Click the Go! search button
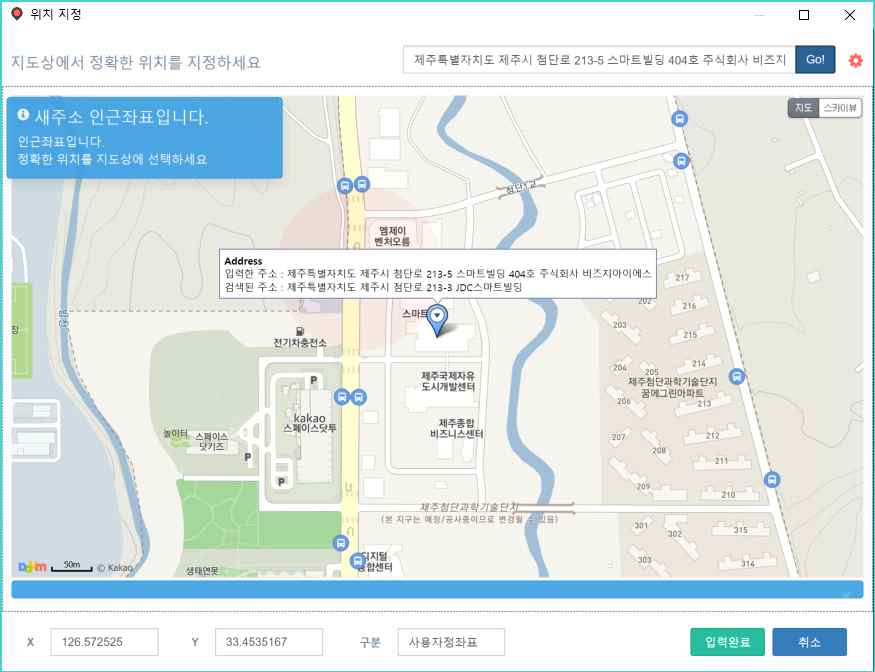The height and width of the screenshot is (672, 875). [815, 60]
